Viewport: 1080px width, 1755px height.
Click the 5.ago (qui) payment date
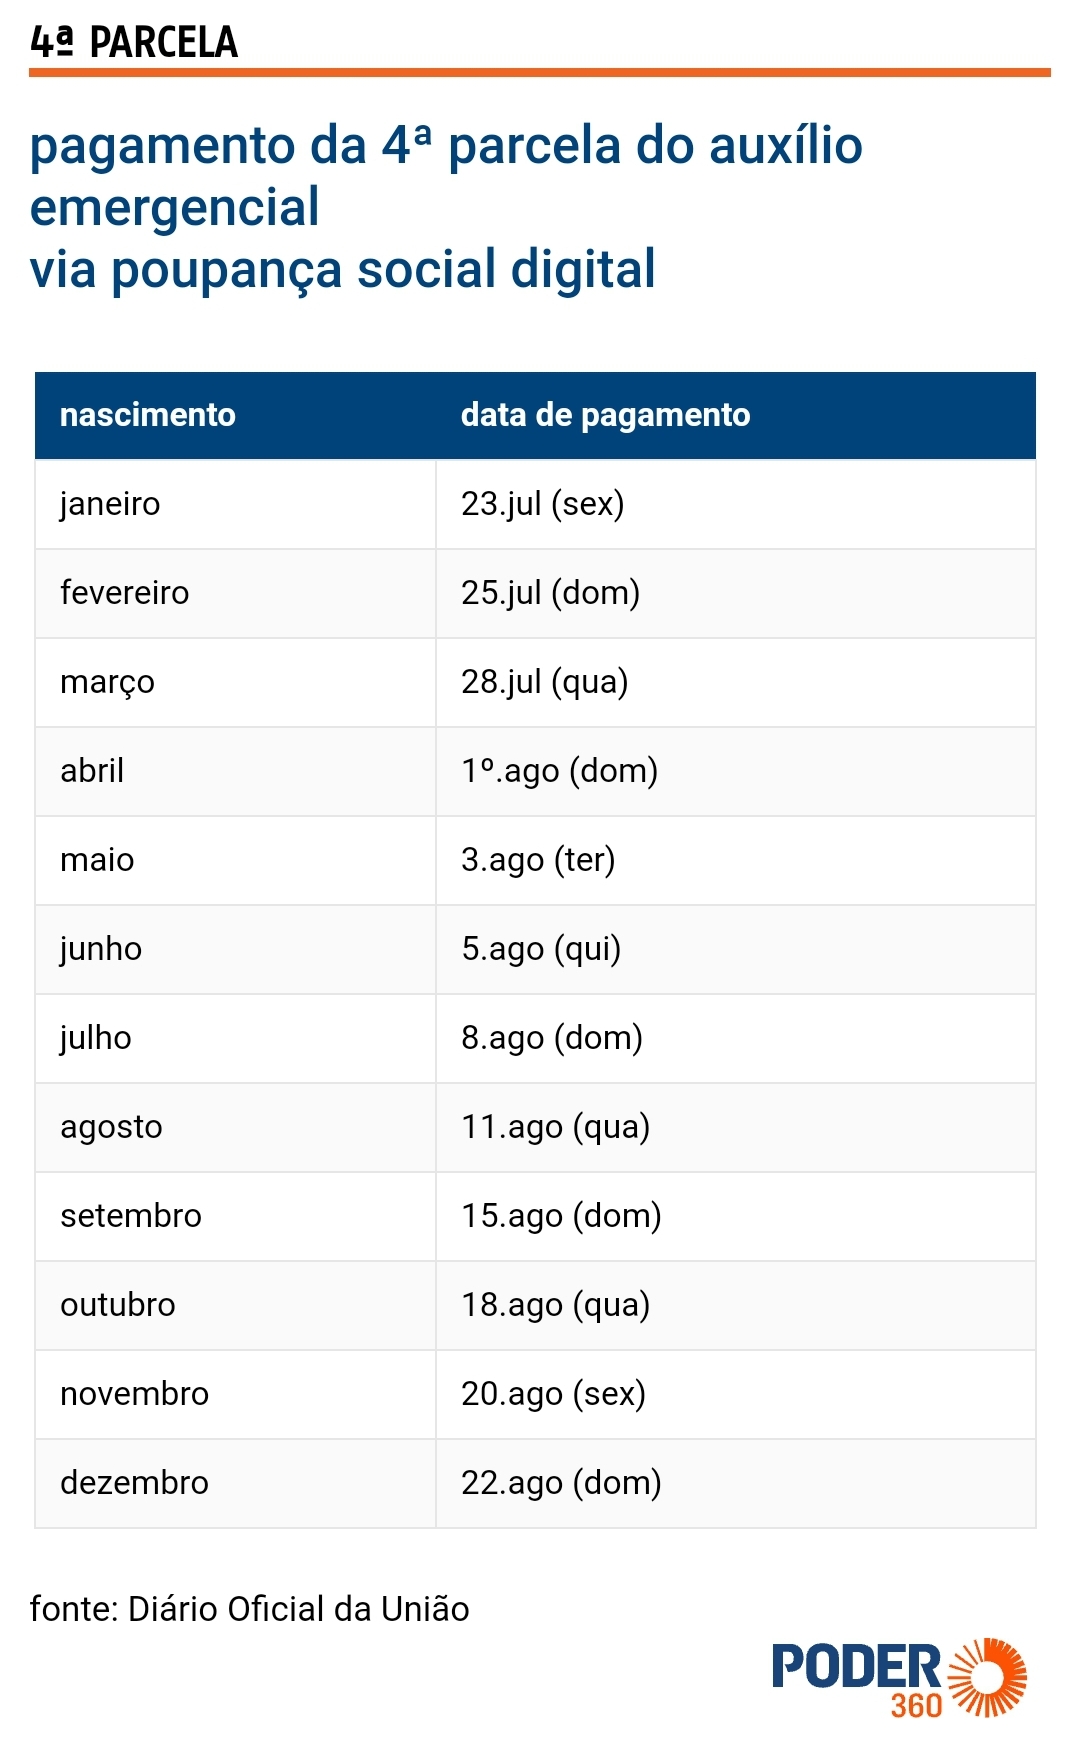tap(541, 949)
